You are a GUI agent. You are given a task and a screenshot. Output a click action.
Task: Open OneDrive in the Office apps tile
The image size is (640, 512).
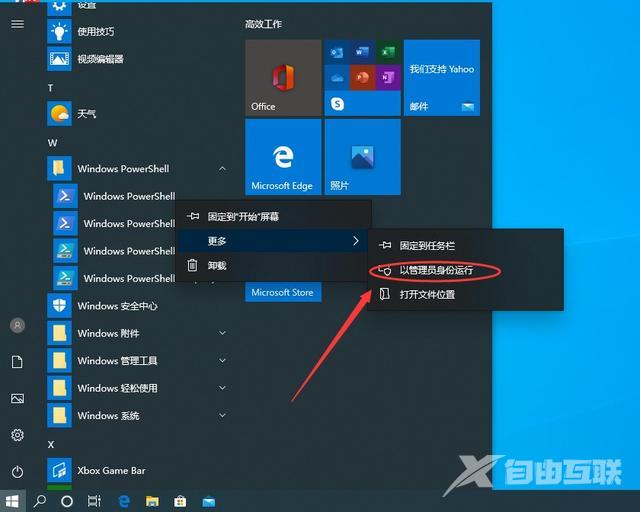coord(337,78)
